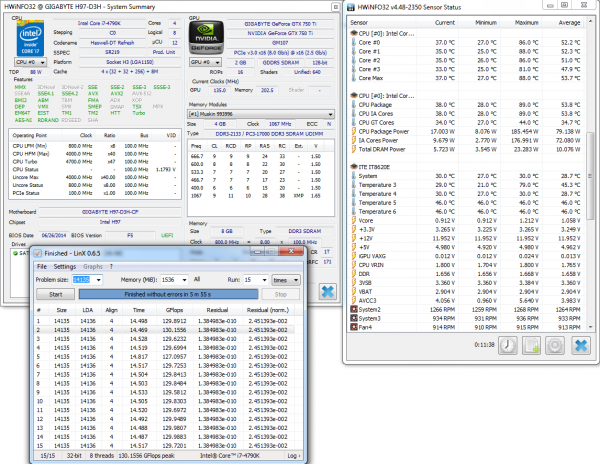Click the Problem size input field
The height and width of the screenshot is (464, 600).
coord(83,280)
